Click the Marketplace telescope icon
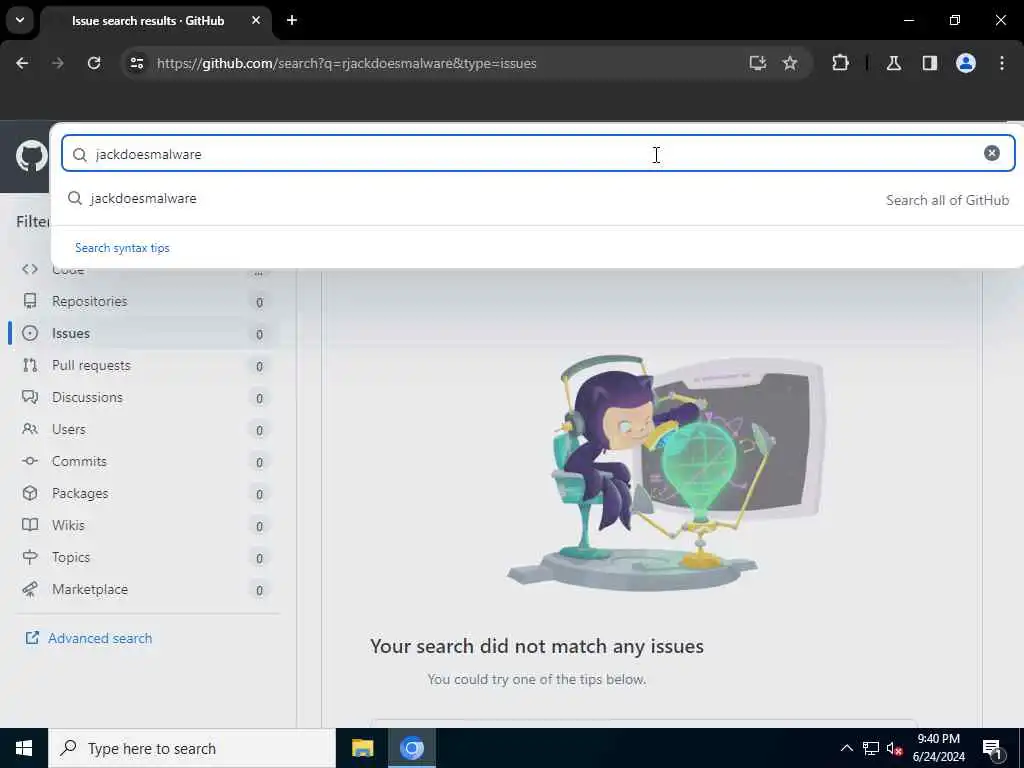The height and width of the screenshot is (768, 1024). coord(30,589)
